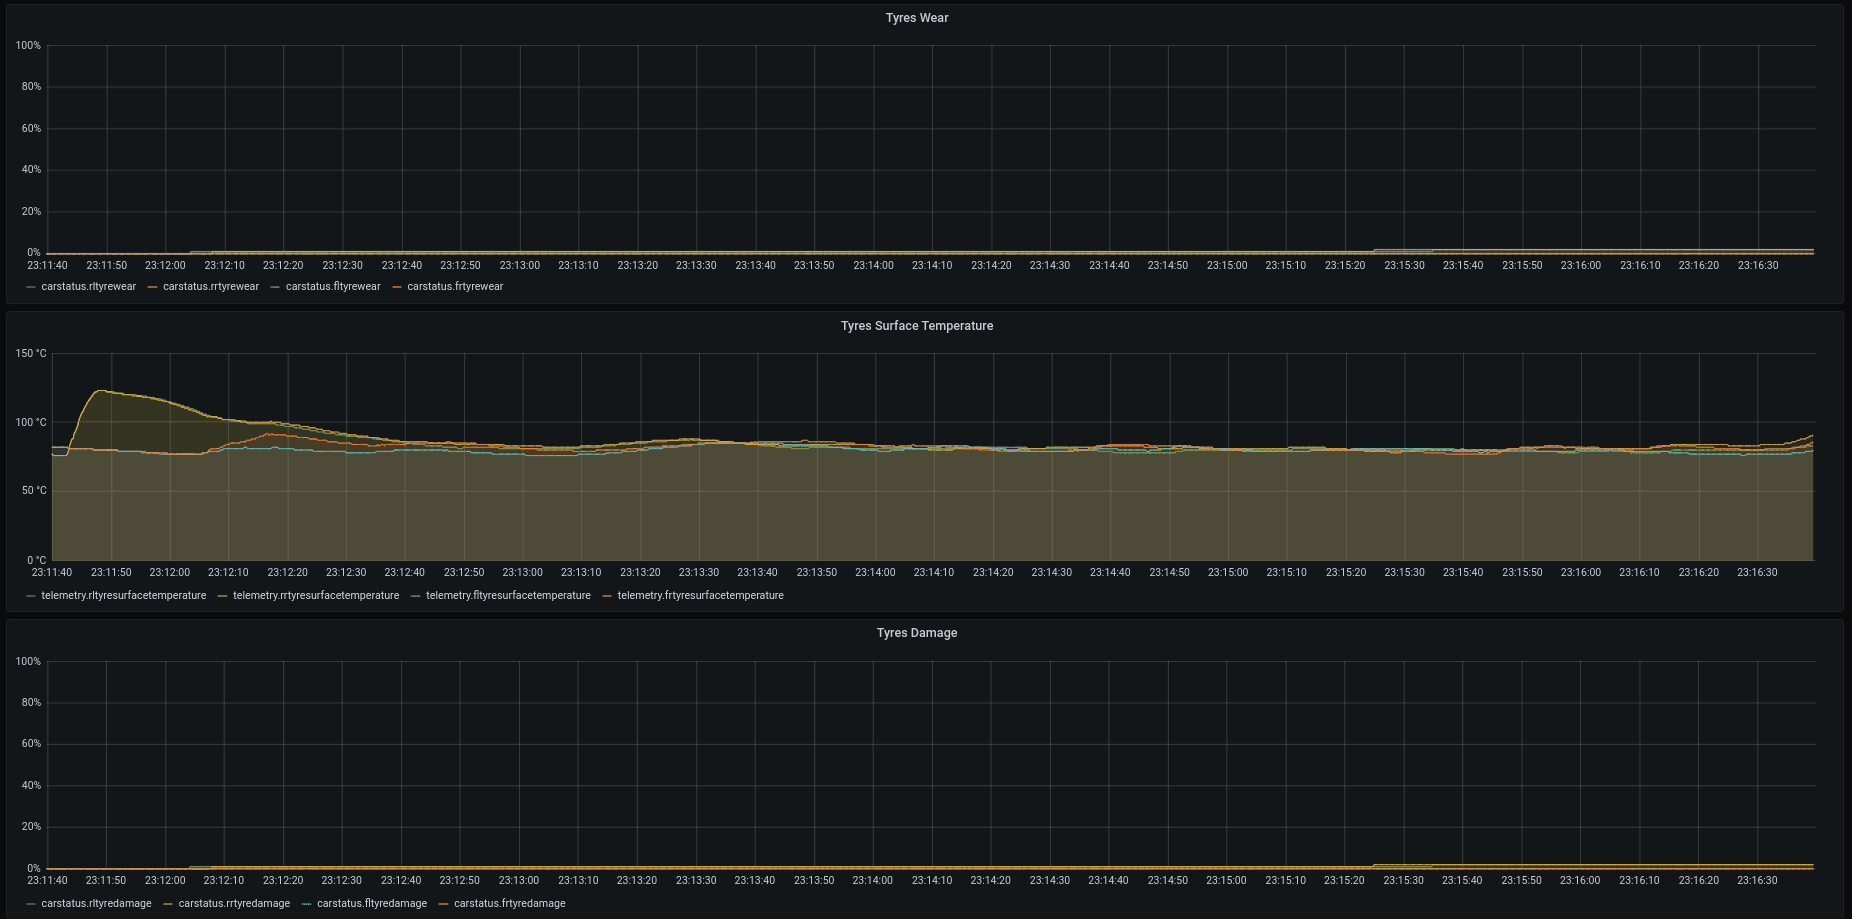Toggle the carstatus.frtyrewear legend series
The width and height of the screenshot is (1852, 919).
point(455,287)
